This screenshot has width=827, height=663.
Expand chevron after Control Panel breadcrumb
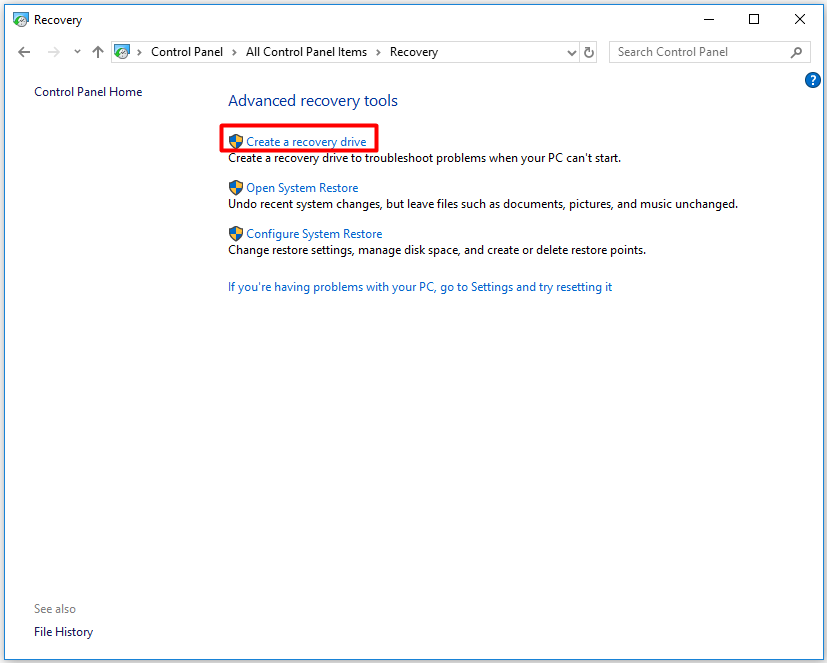coord(235,52)
